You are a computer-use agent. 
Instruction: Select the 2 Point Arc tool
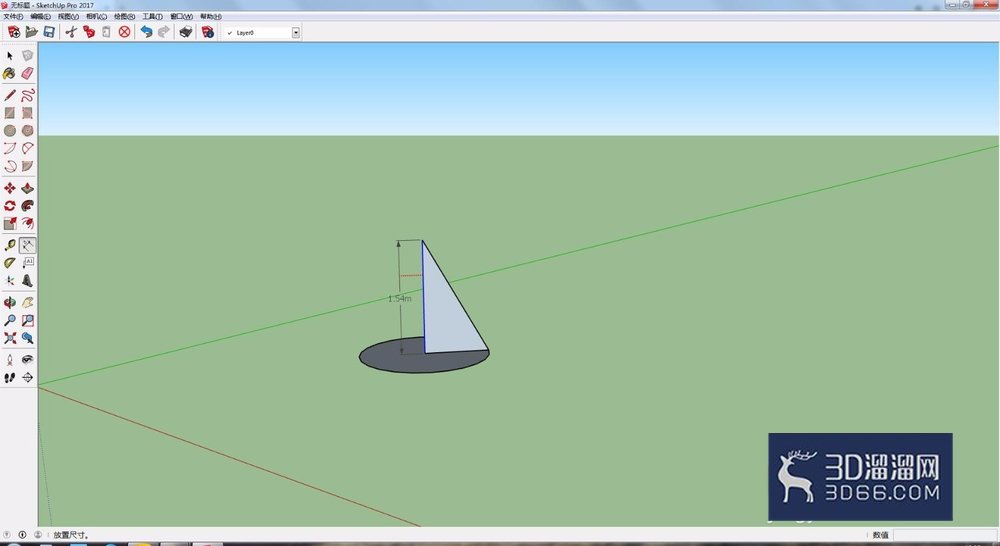pyautogui.click(x=27, y=149)
